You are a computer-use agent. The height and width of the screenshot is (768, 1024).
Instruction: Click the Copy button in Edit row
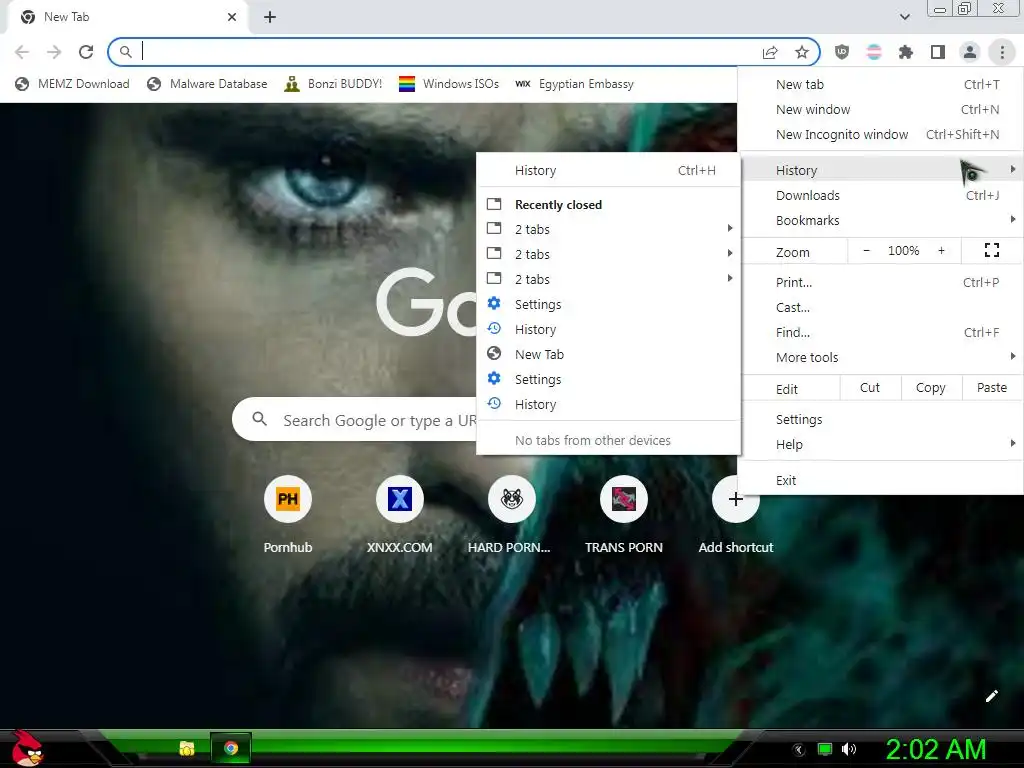[931, 387]
